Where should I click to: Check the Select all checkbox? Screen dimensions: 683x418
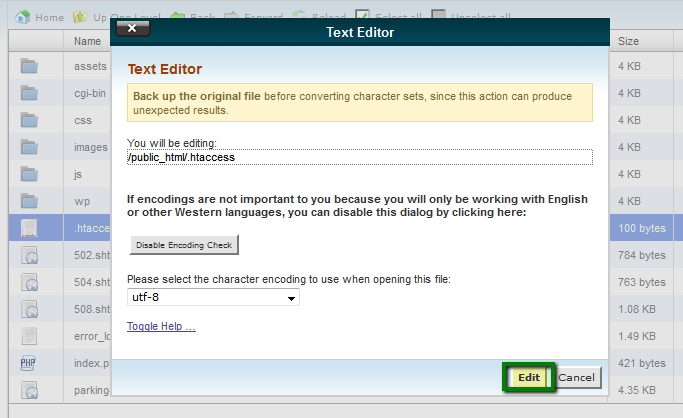click(x=362, y=17)
